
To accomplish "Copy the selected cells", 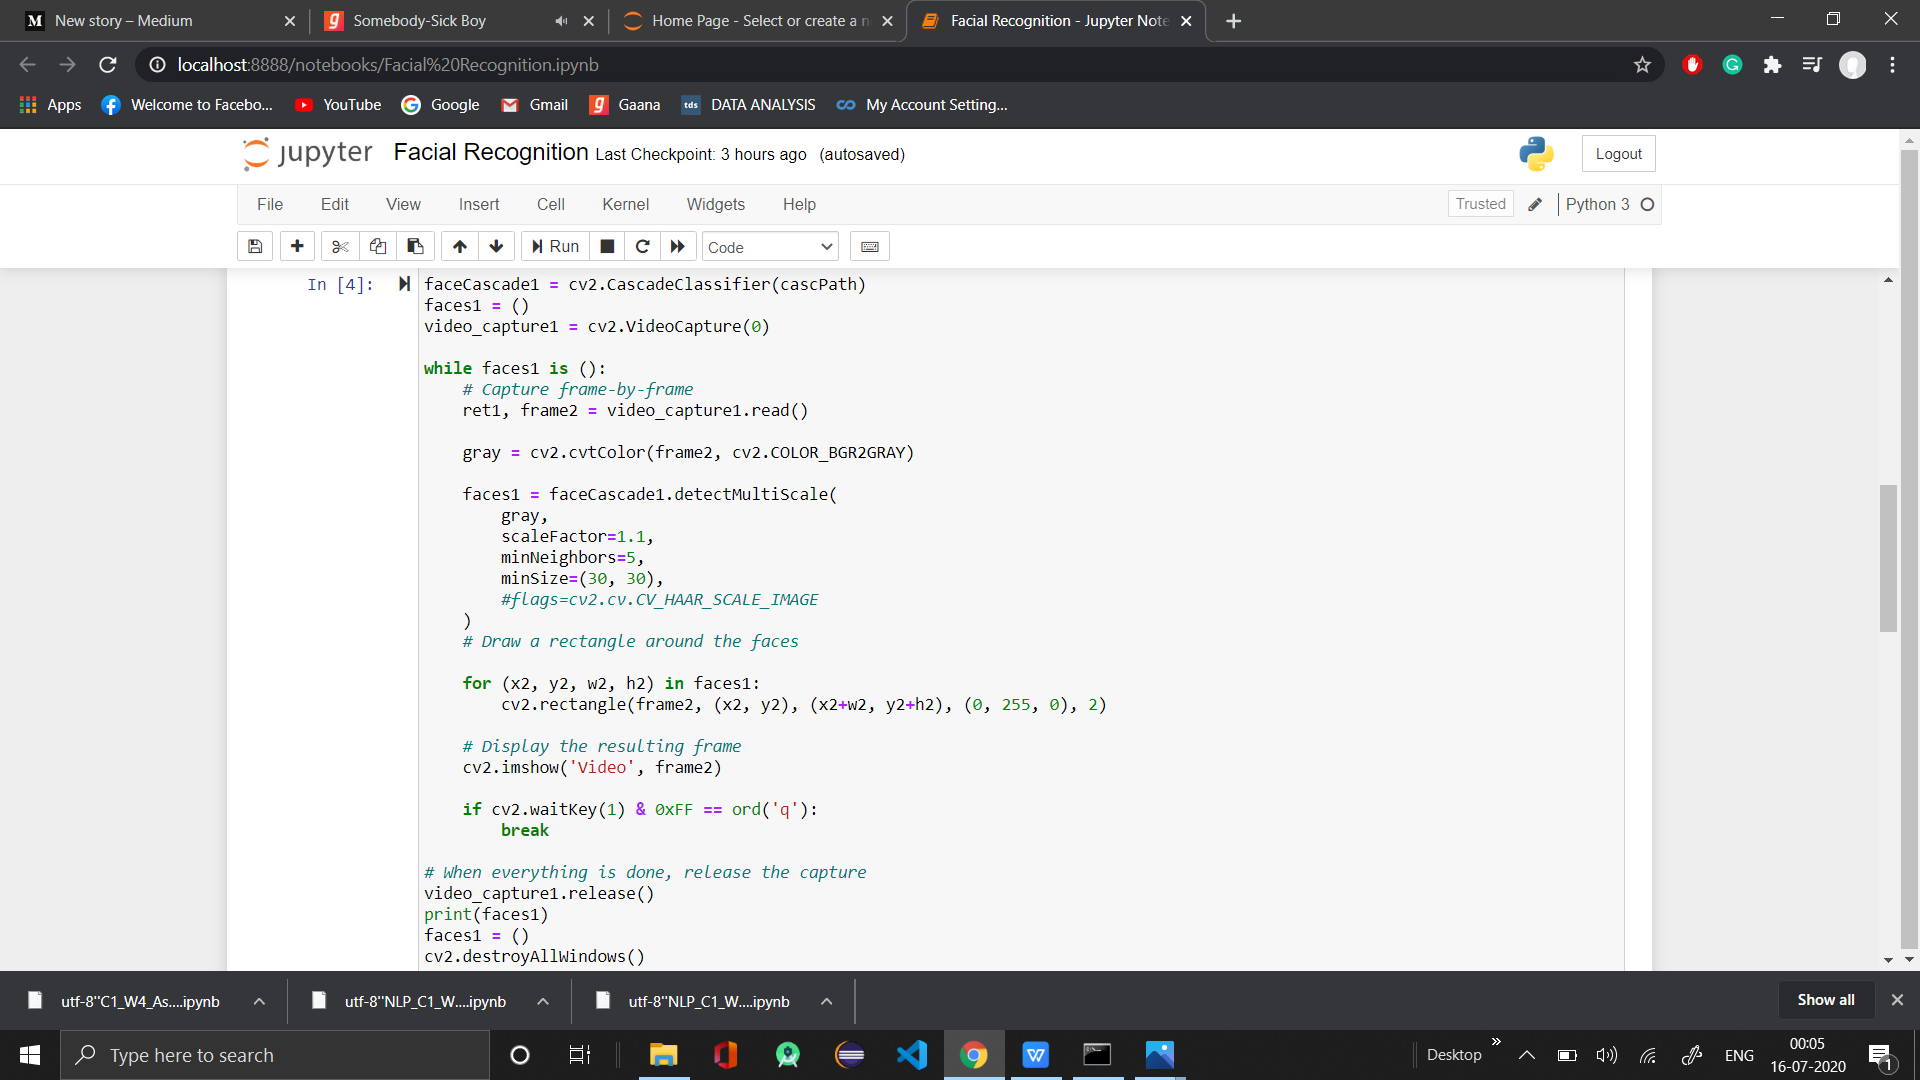I will 378,247.
